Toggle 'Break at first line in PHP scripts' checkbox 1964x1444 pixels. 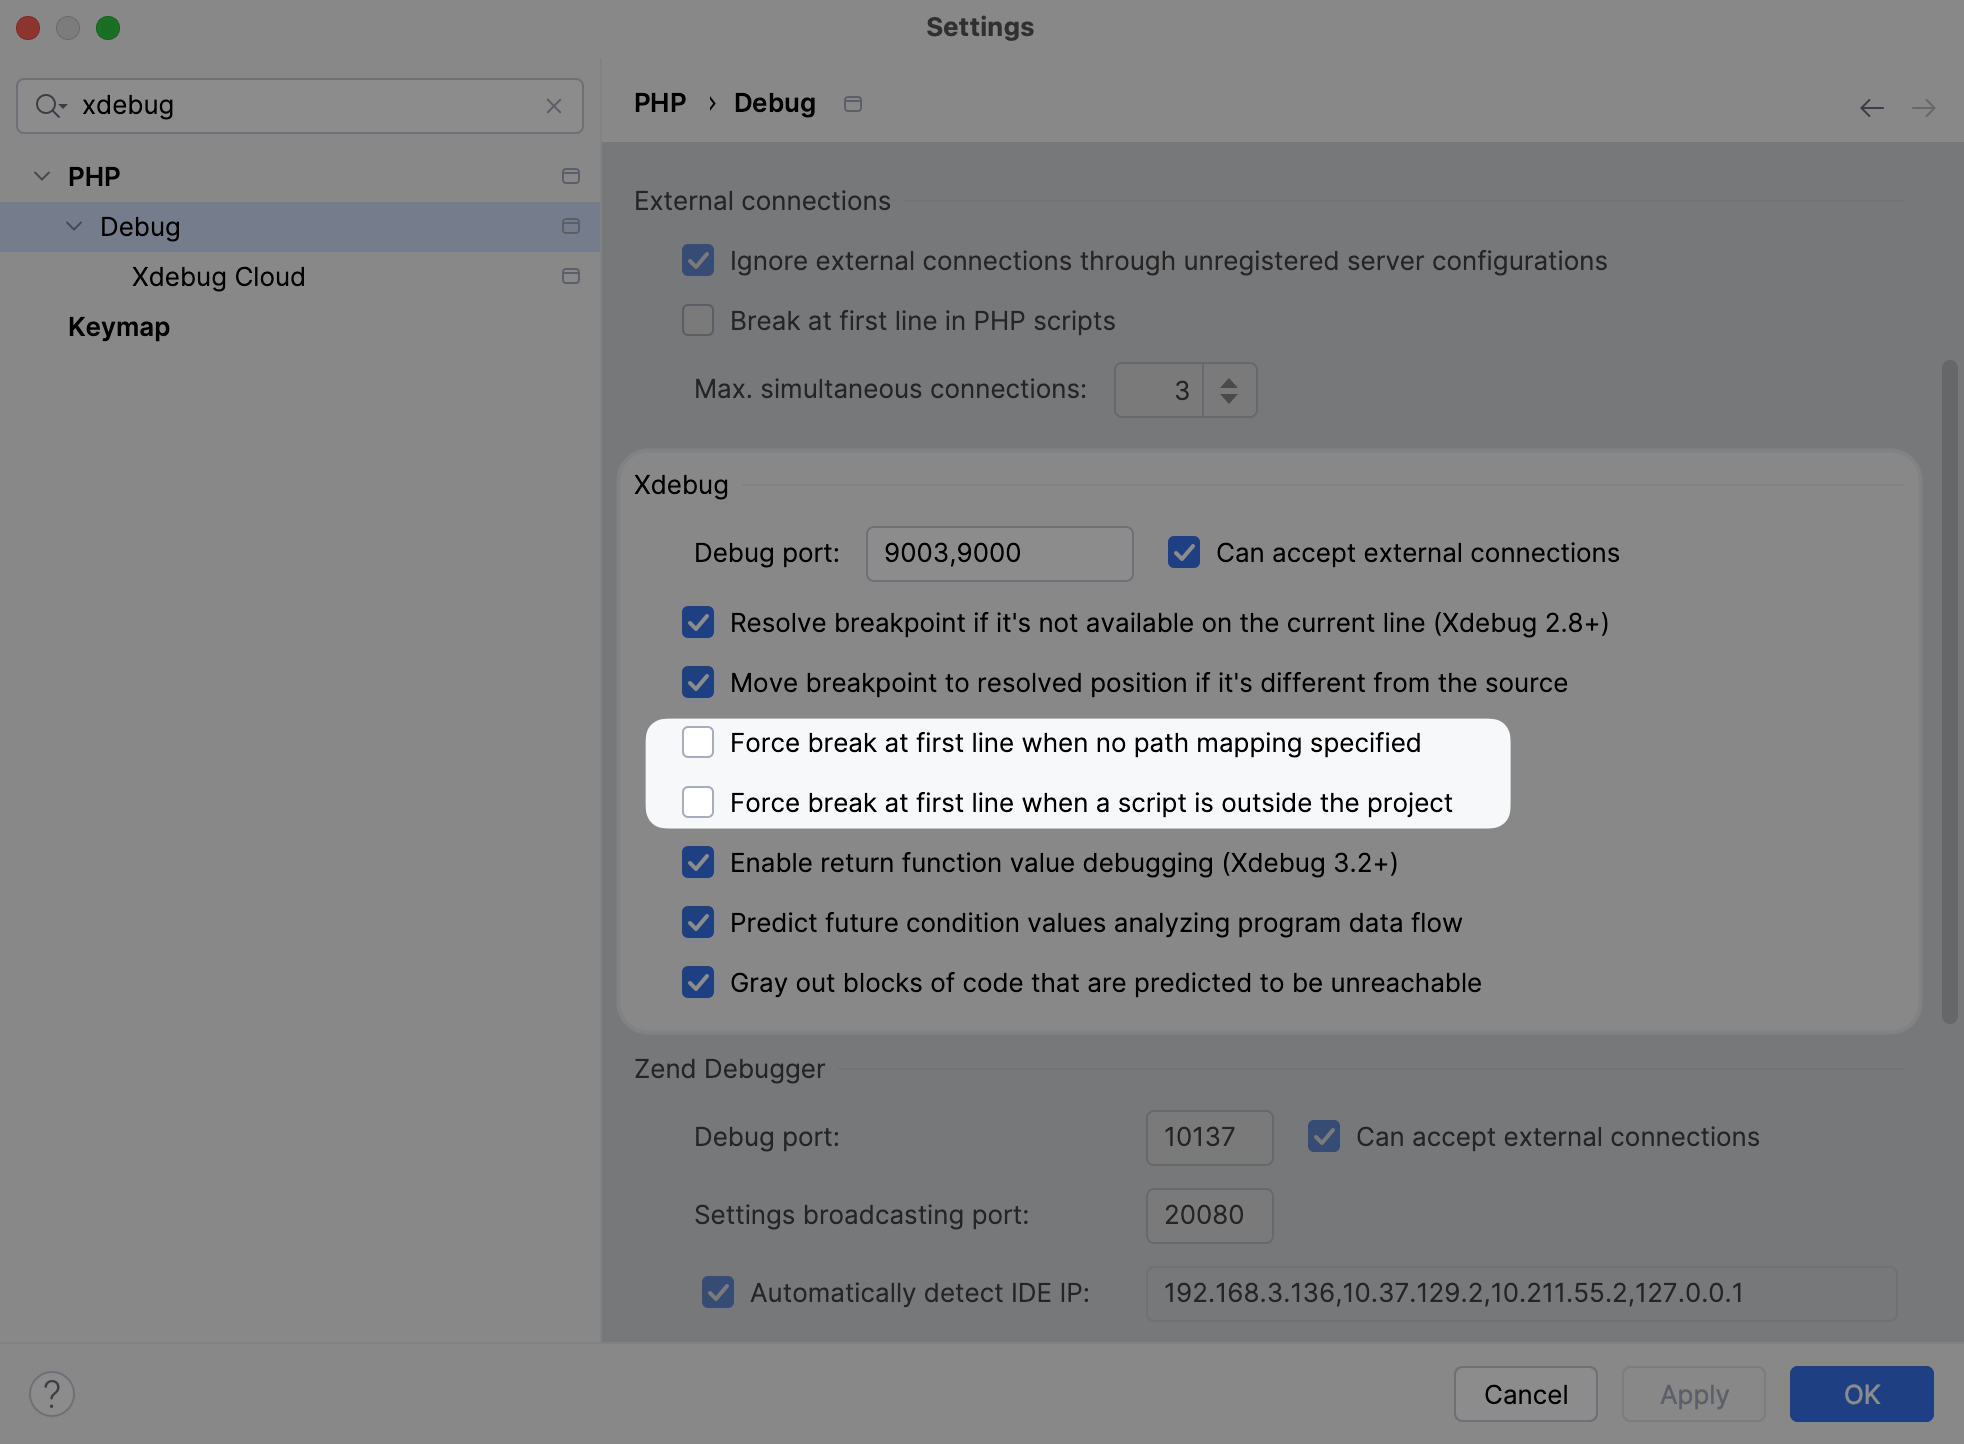click(x=698, y=319)
